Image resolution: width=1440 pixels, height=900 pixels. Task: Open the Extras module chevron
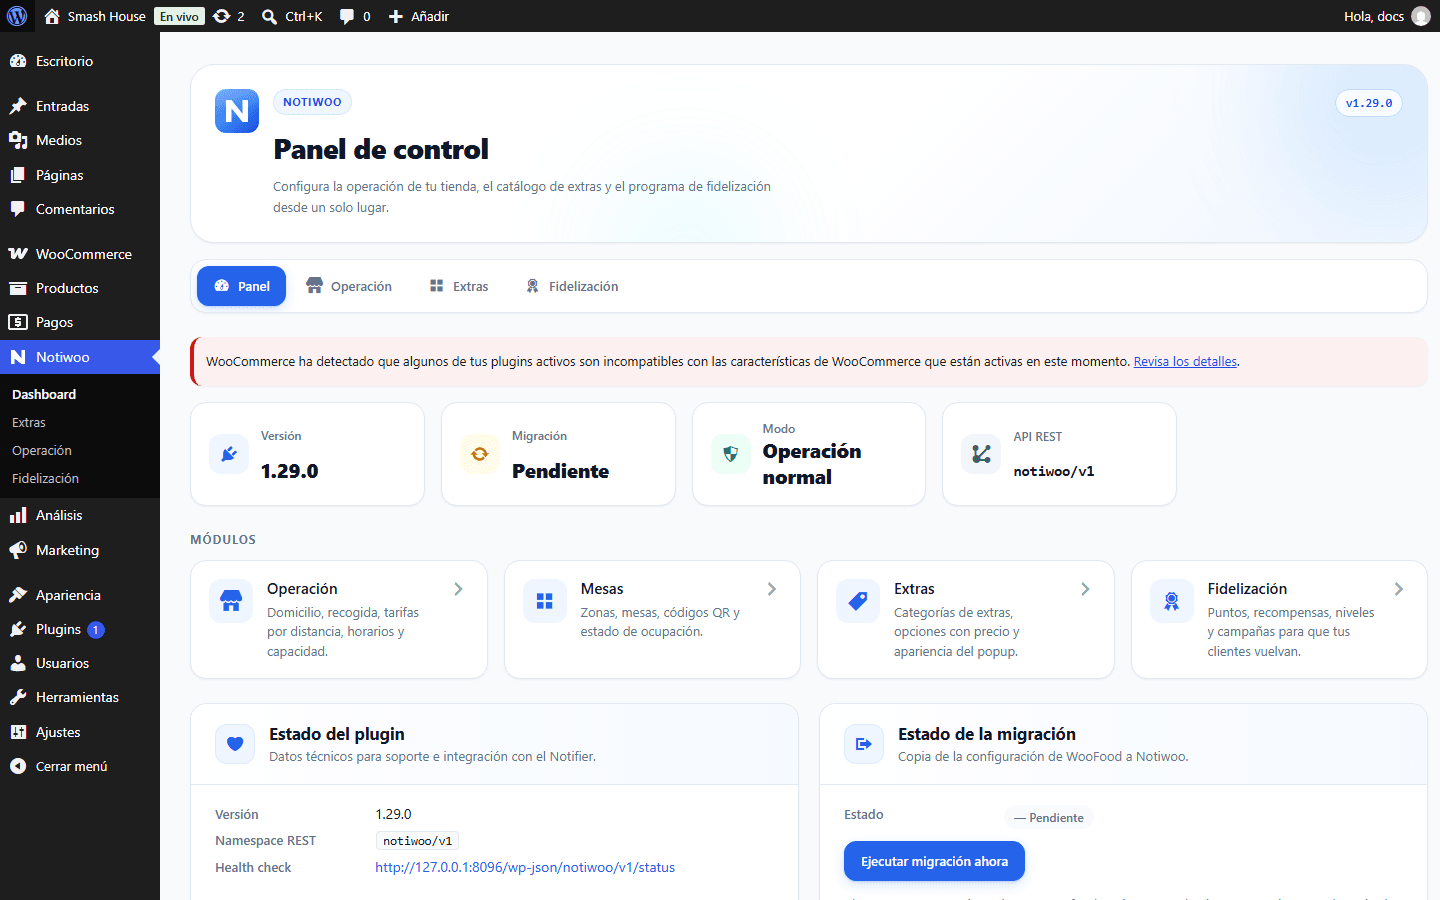tap(1085, 589)
